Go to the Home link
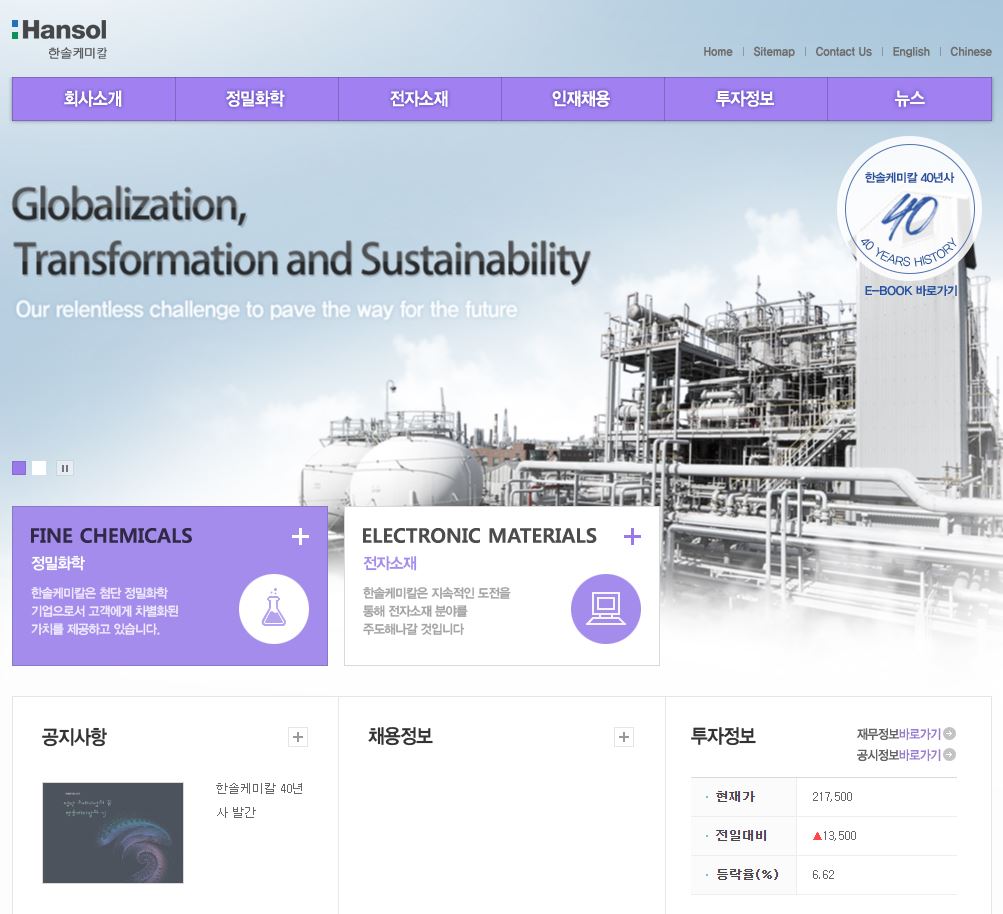1003x914 pixels. 718,52
